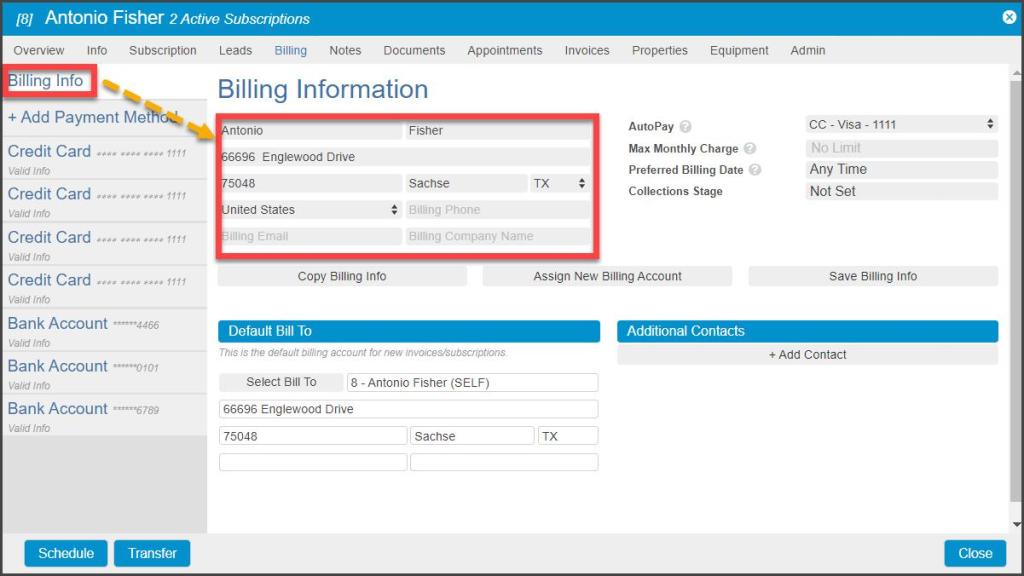Click the Copy Billing Info button
Image resolution: width=1024 pixels, height=576 pixels.
pos(342,277)
